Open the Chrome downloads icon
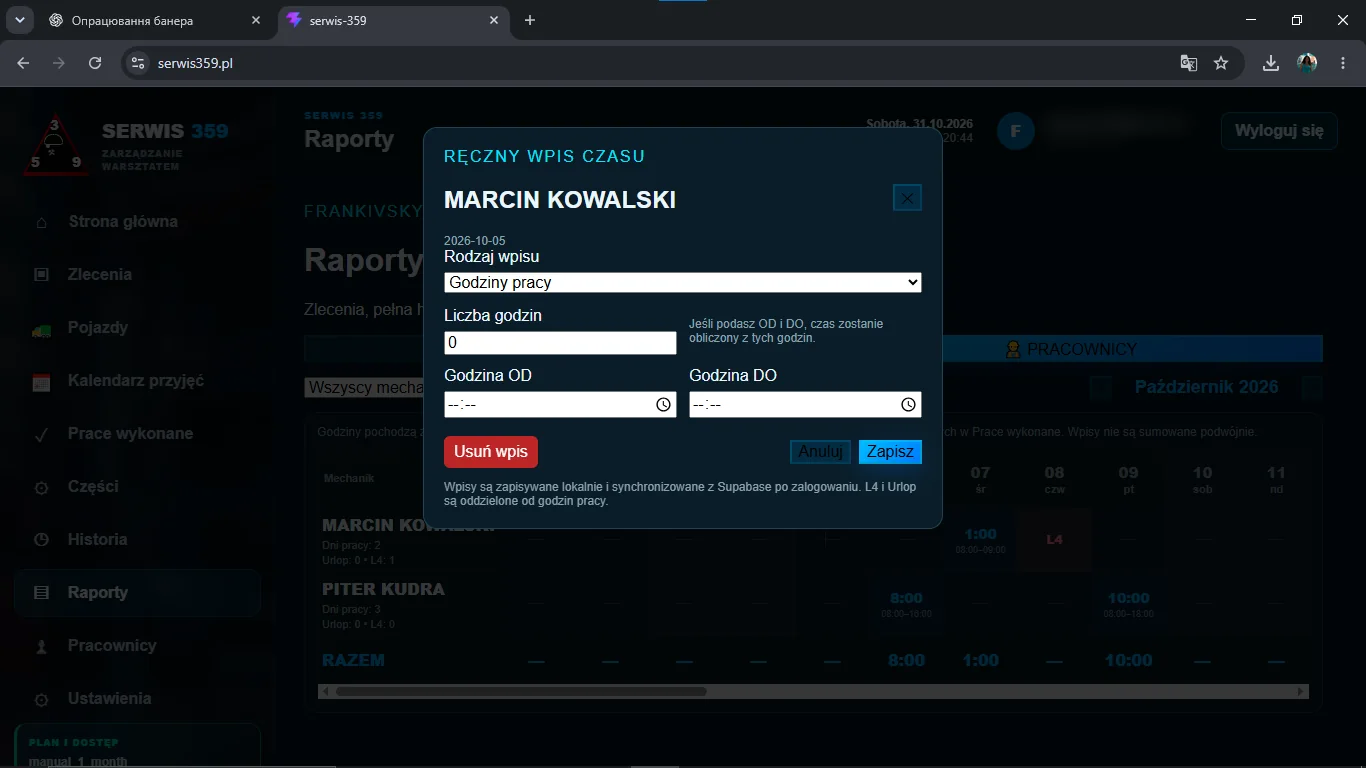 click(x=1271, y=63)
